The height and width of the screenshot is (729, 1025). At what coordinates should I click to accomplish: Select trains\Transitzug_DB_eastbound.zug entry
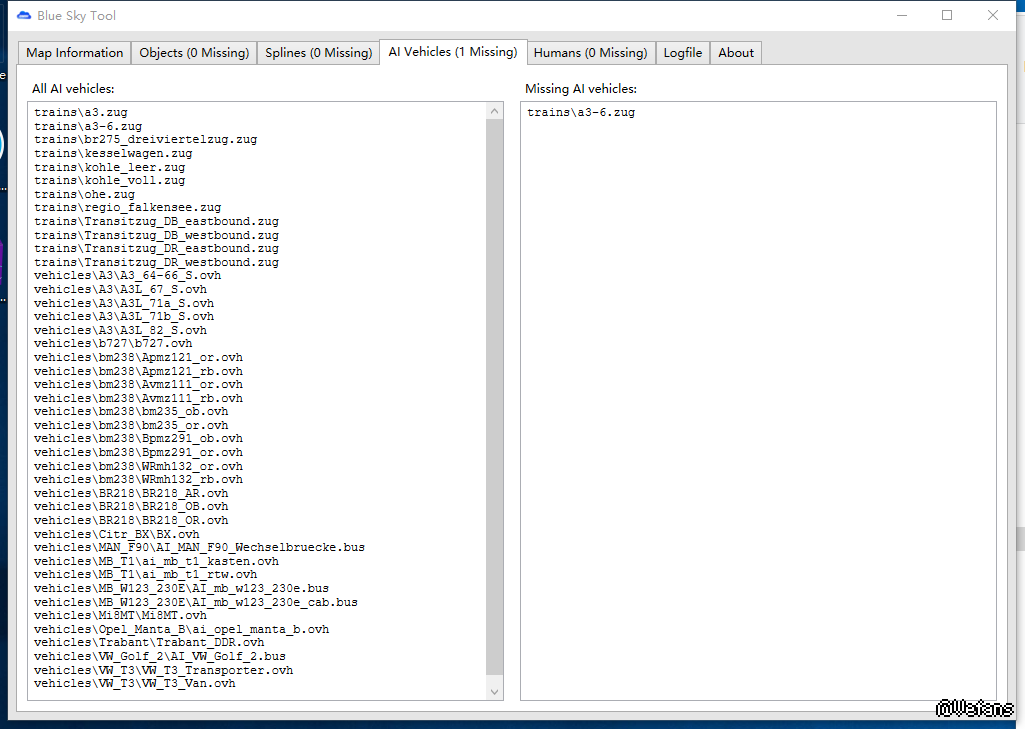(156, 222)
